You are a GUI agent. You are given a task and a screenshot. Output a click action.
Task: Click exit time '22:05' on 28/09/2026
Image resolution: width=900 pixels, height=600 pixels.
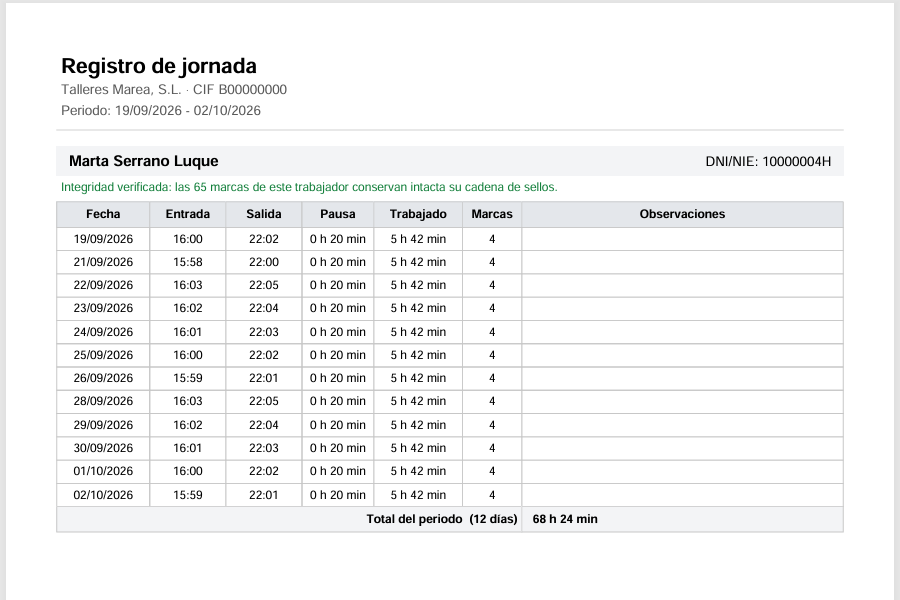264,401
